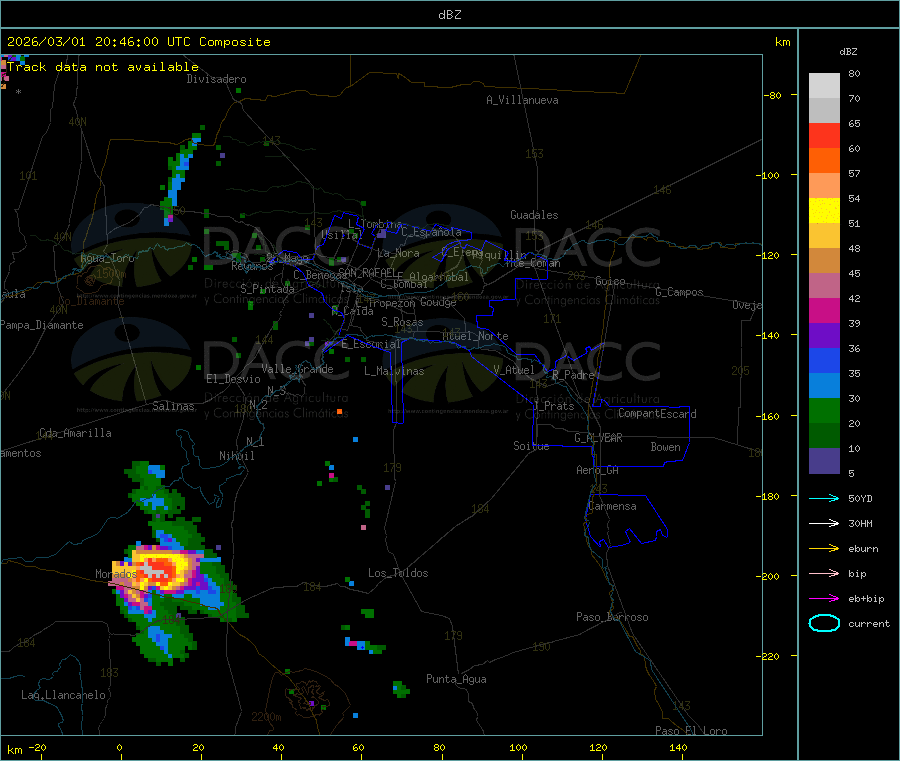Click the '-80' km tick on right axis
Screen dimensions: 900x761
tap(772, 95)
